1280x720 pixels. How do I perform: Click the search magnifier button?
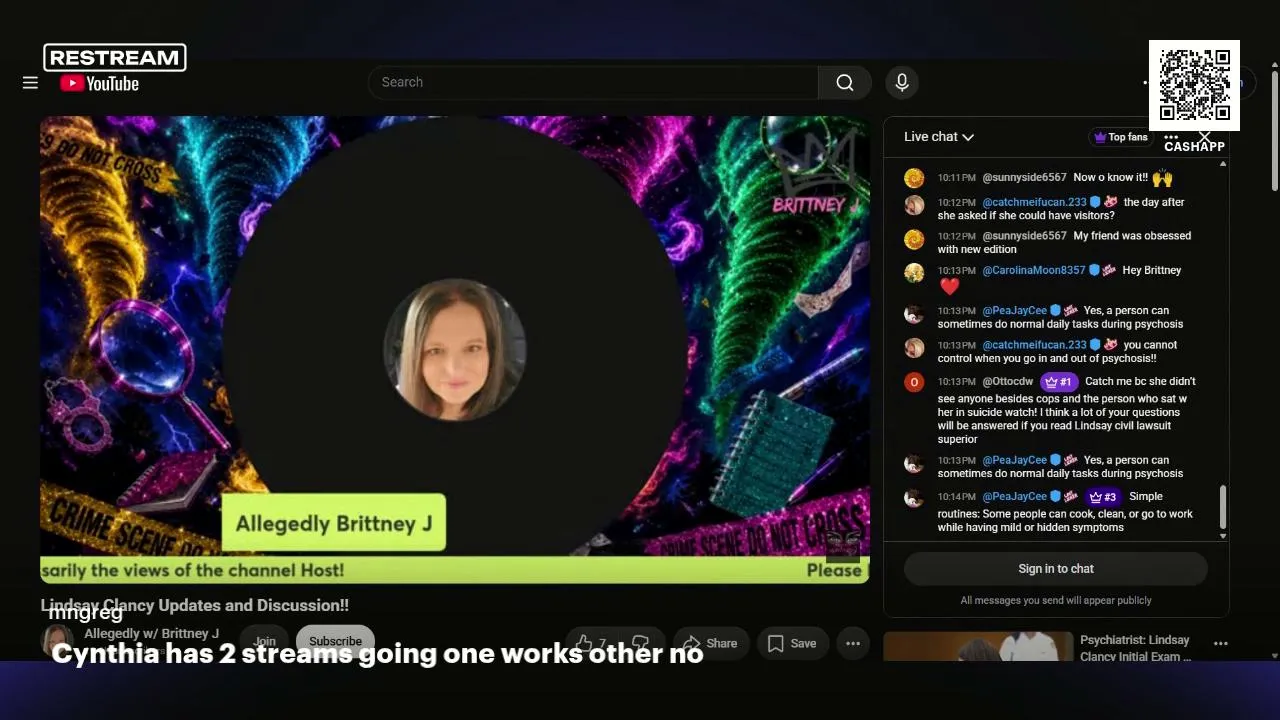[x=845, y=83]
